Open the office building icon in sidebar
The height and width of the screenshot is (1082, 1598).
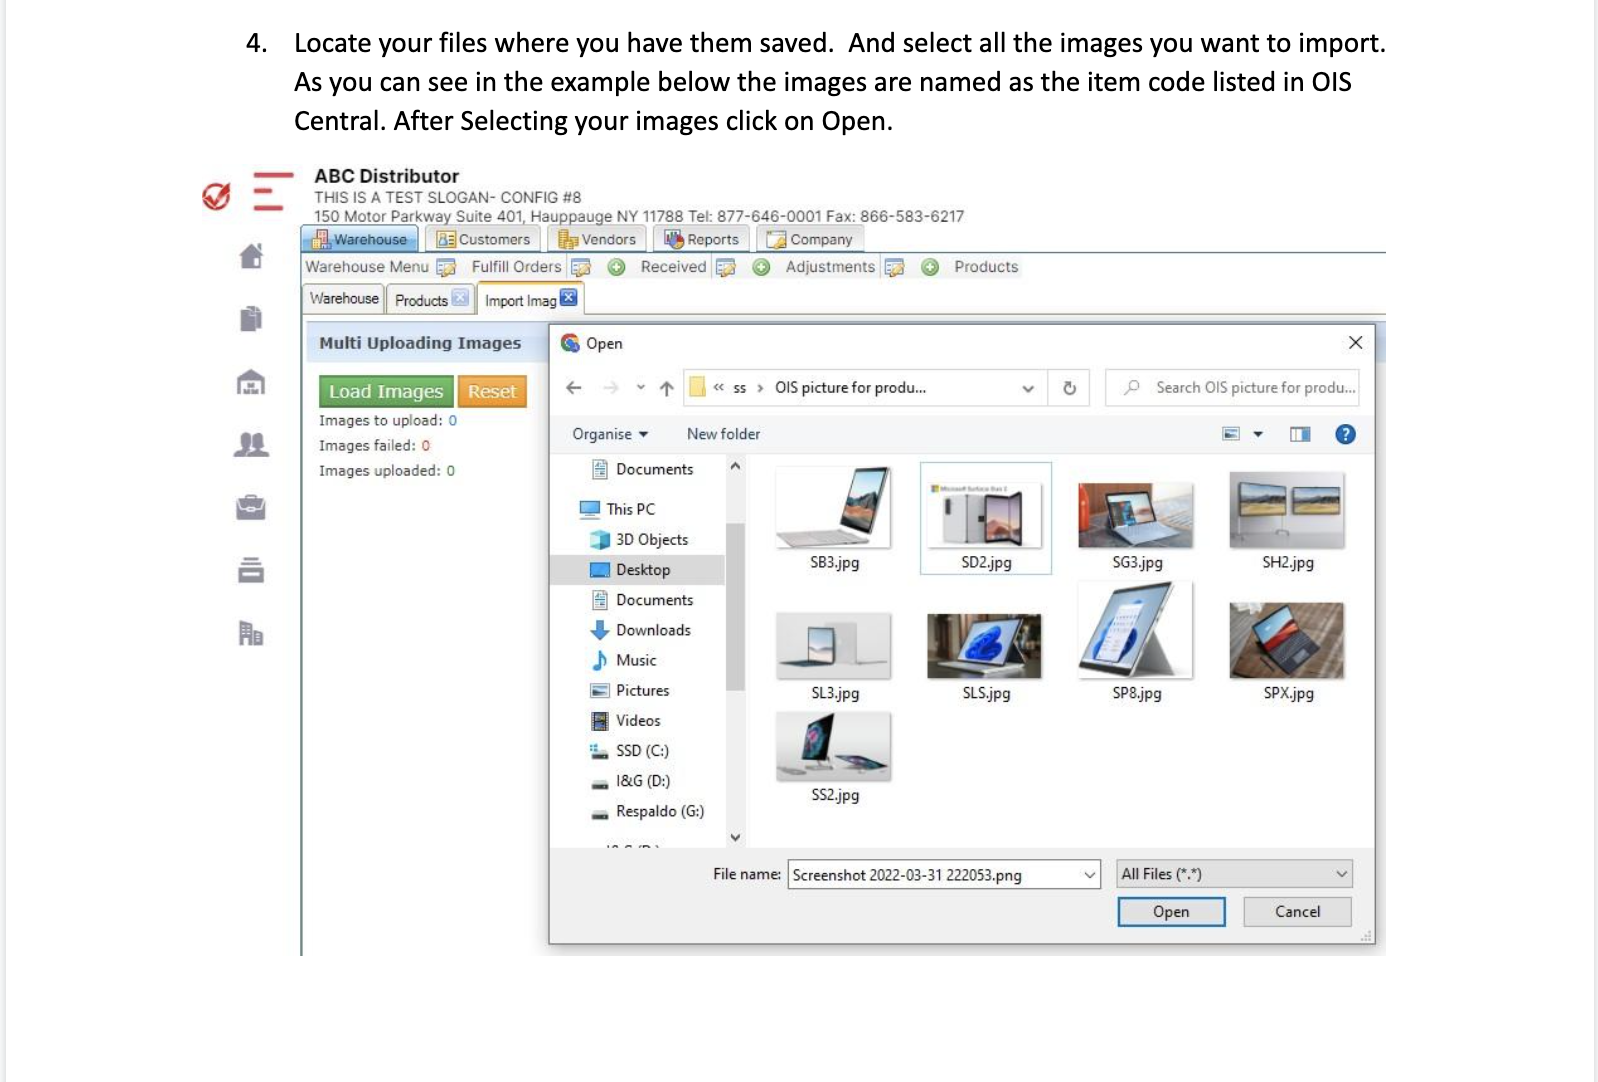coord(251,633)
